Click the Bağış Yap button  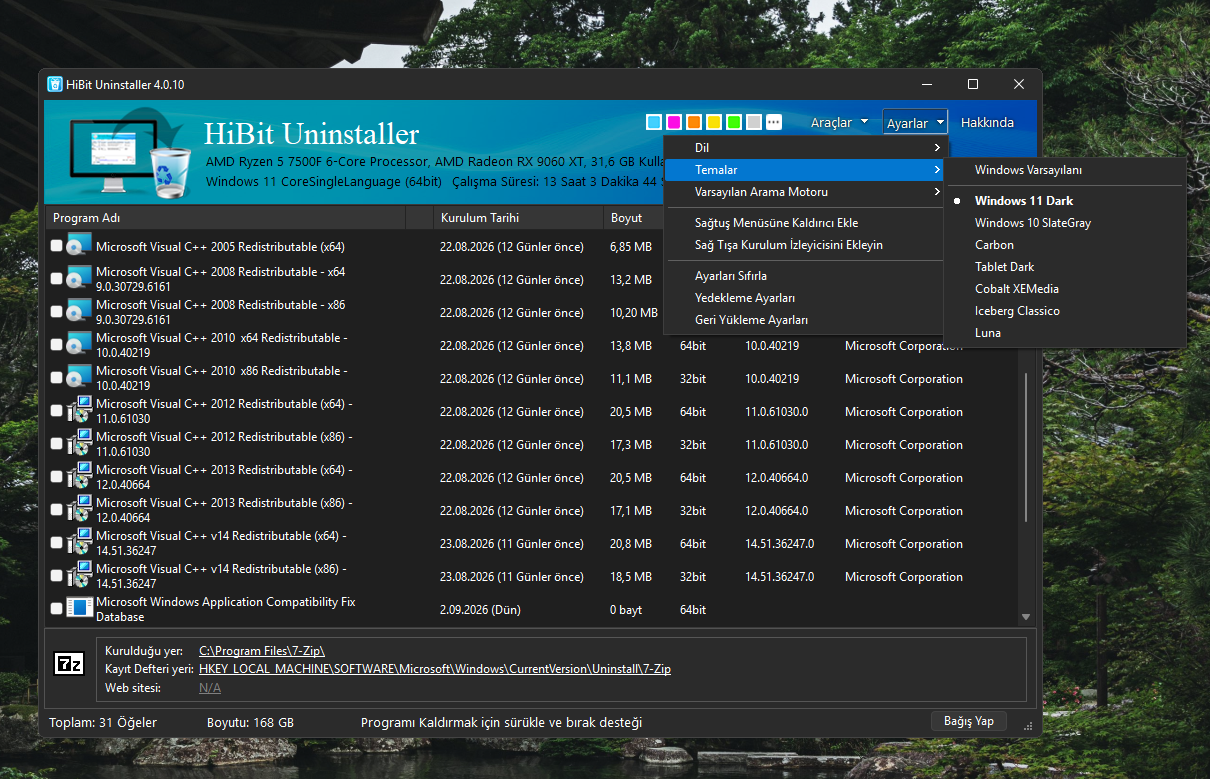pyautogui.click(x=969, y=721)
